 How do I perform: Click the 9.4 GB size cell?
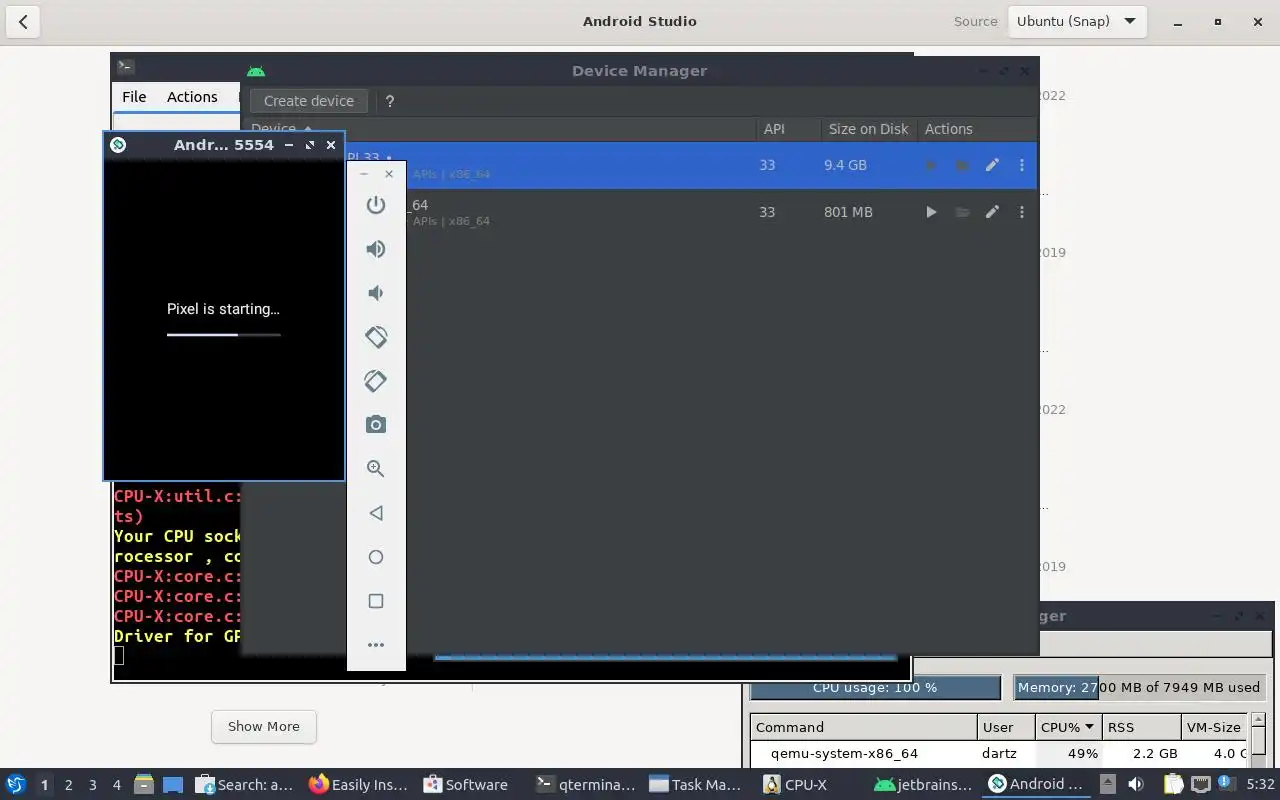click(x=846, y=165)
